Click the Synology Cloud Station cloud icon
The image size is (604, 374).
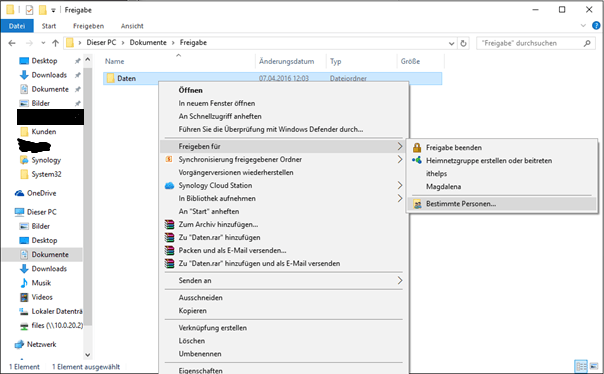pos(169,186)
